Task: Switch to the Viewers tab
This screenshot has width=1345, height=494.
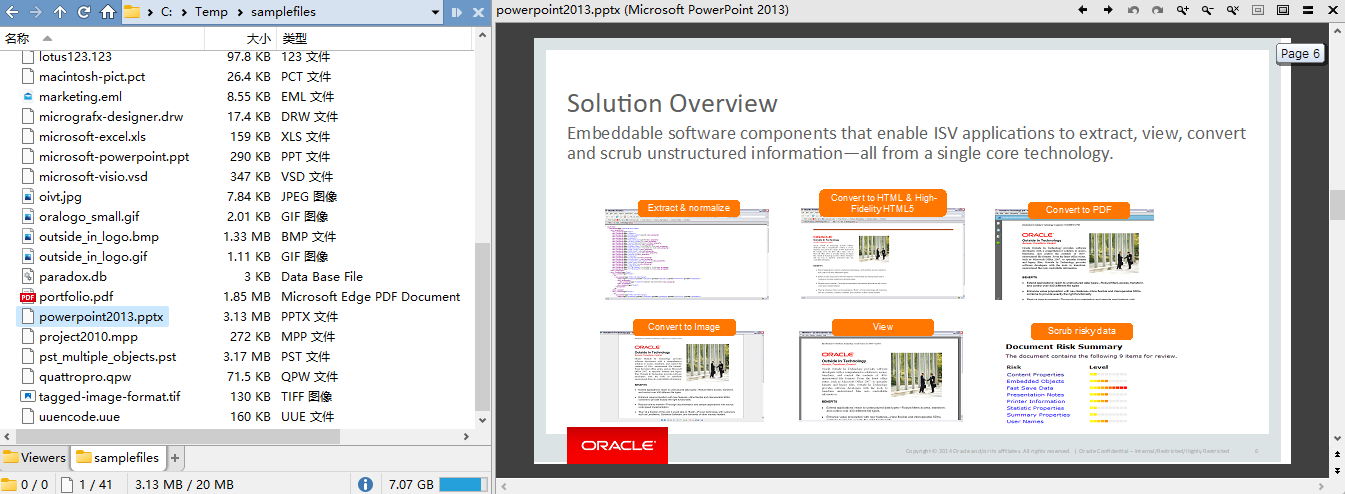Action: pos(34,458)
